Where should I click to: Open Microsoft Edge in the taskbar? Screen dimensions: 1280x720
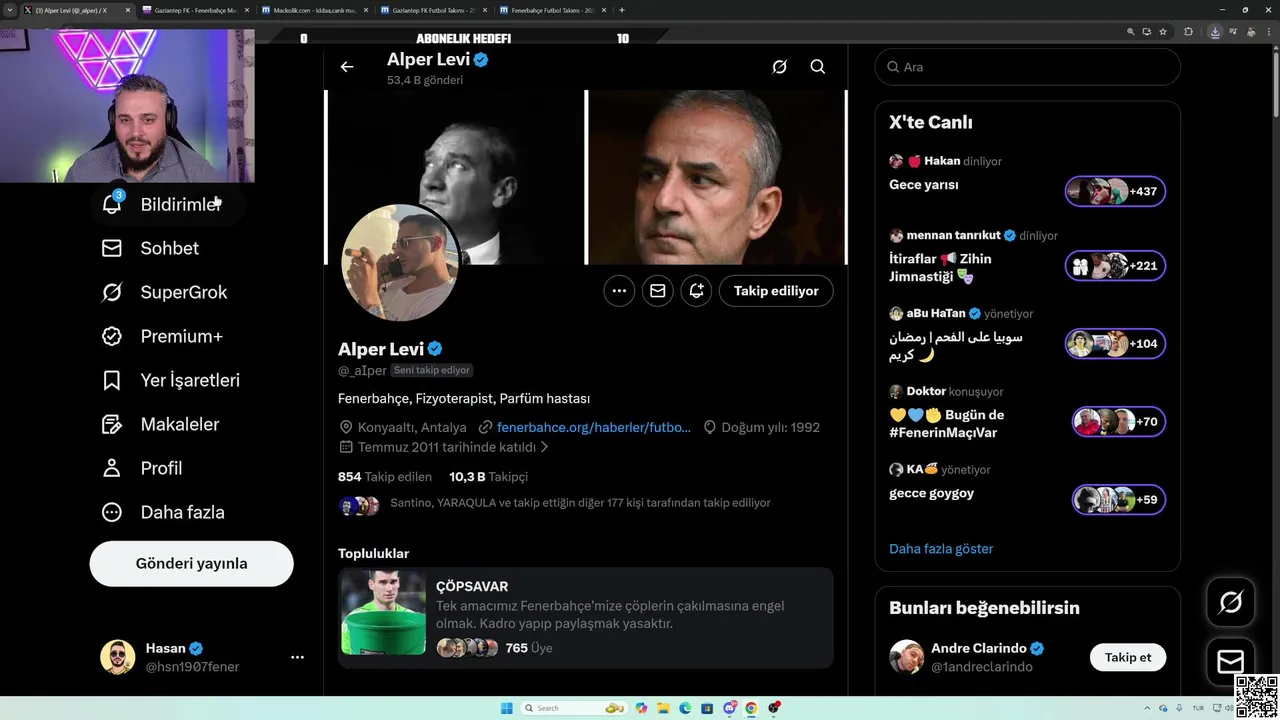point(685,708)
